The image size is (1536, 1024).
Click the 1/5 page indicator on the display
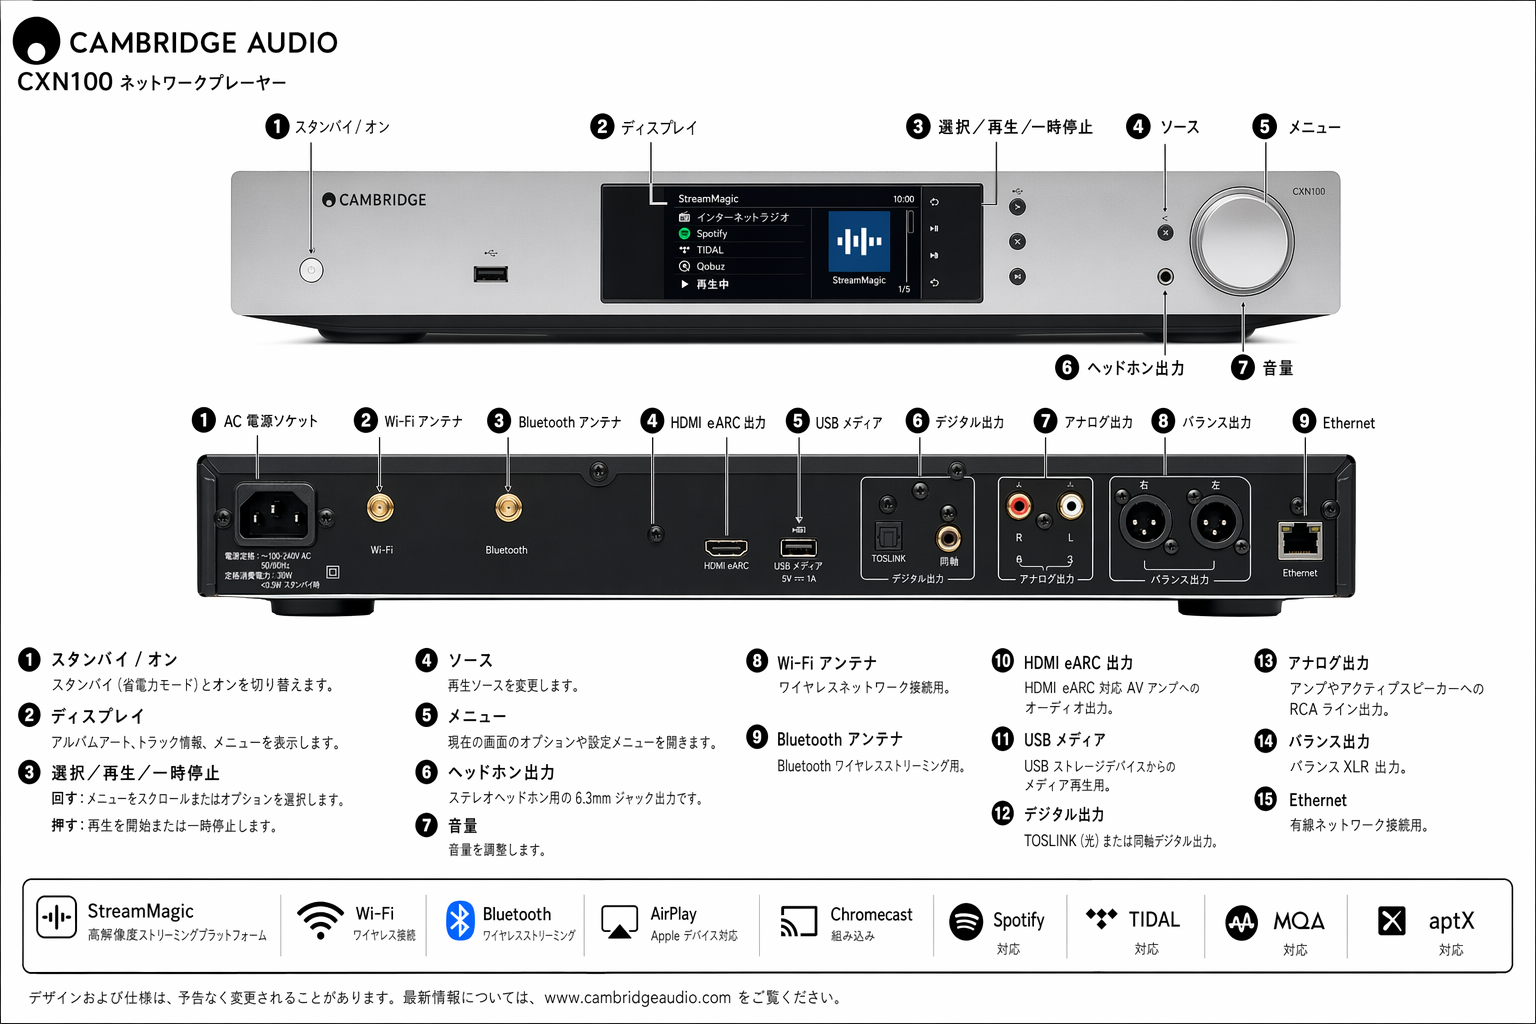coord(904,289)
